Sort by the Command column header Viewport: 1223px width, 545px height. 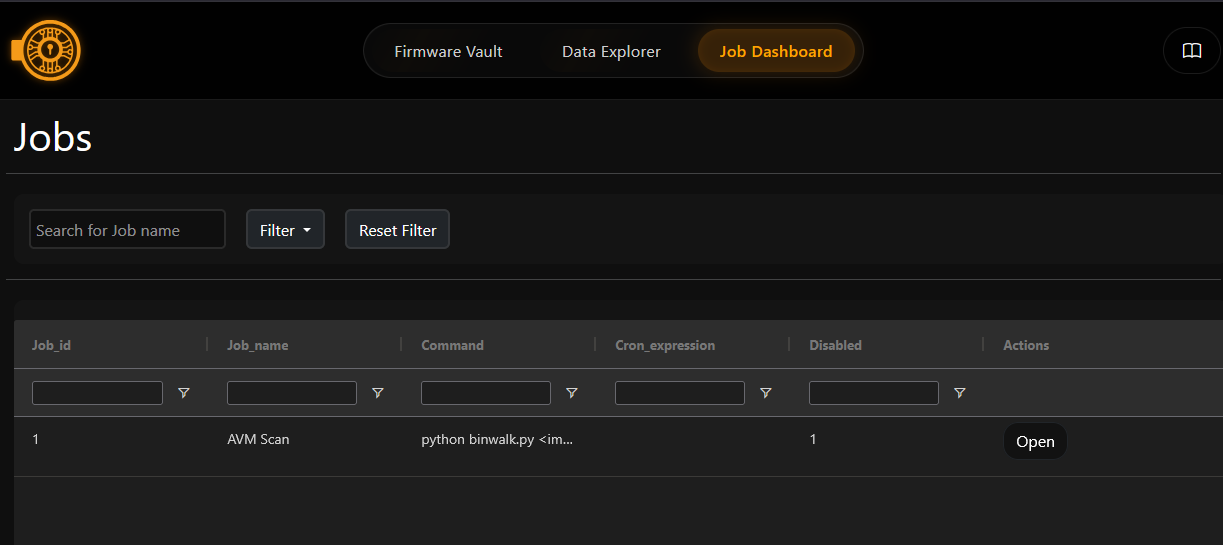(x=452, y=345)
